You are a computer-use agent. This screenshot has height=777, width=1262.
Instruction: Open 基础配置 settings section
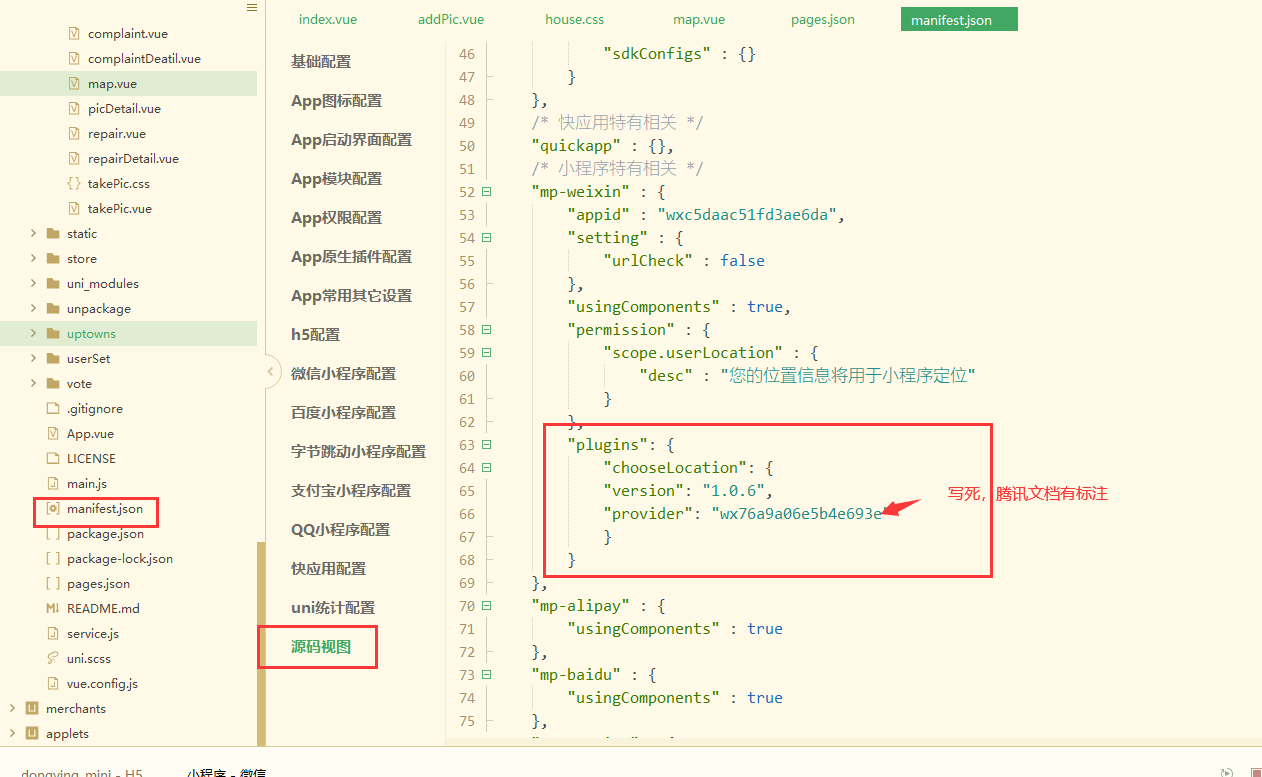click(x=321, y=62)
